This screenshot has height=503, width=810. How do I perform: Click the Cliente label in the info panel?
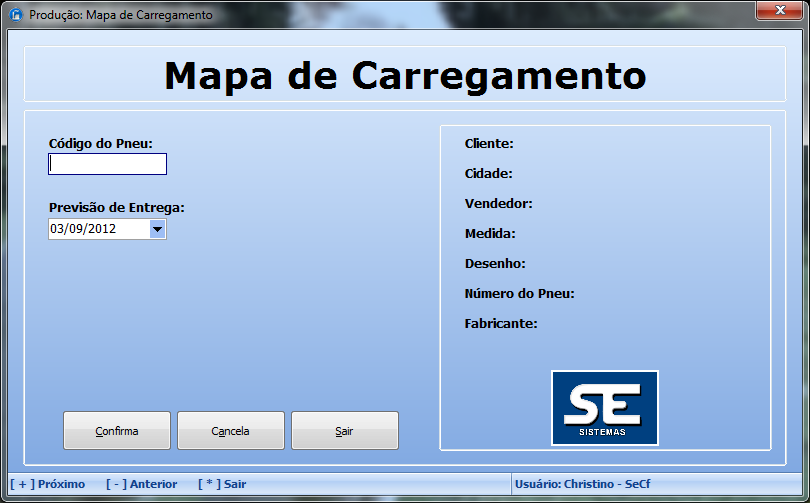489,144
